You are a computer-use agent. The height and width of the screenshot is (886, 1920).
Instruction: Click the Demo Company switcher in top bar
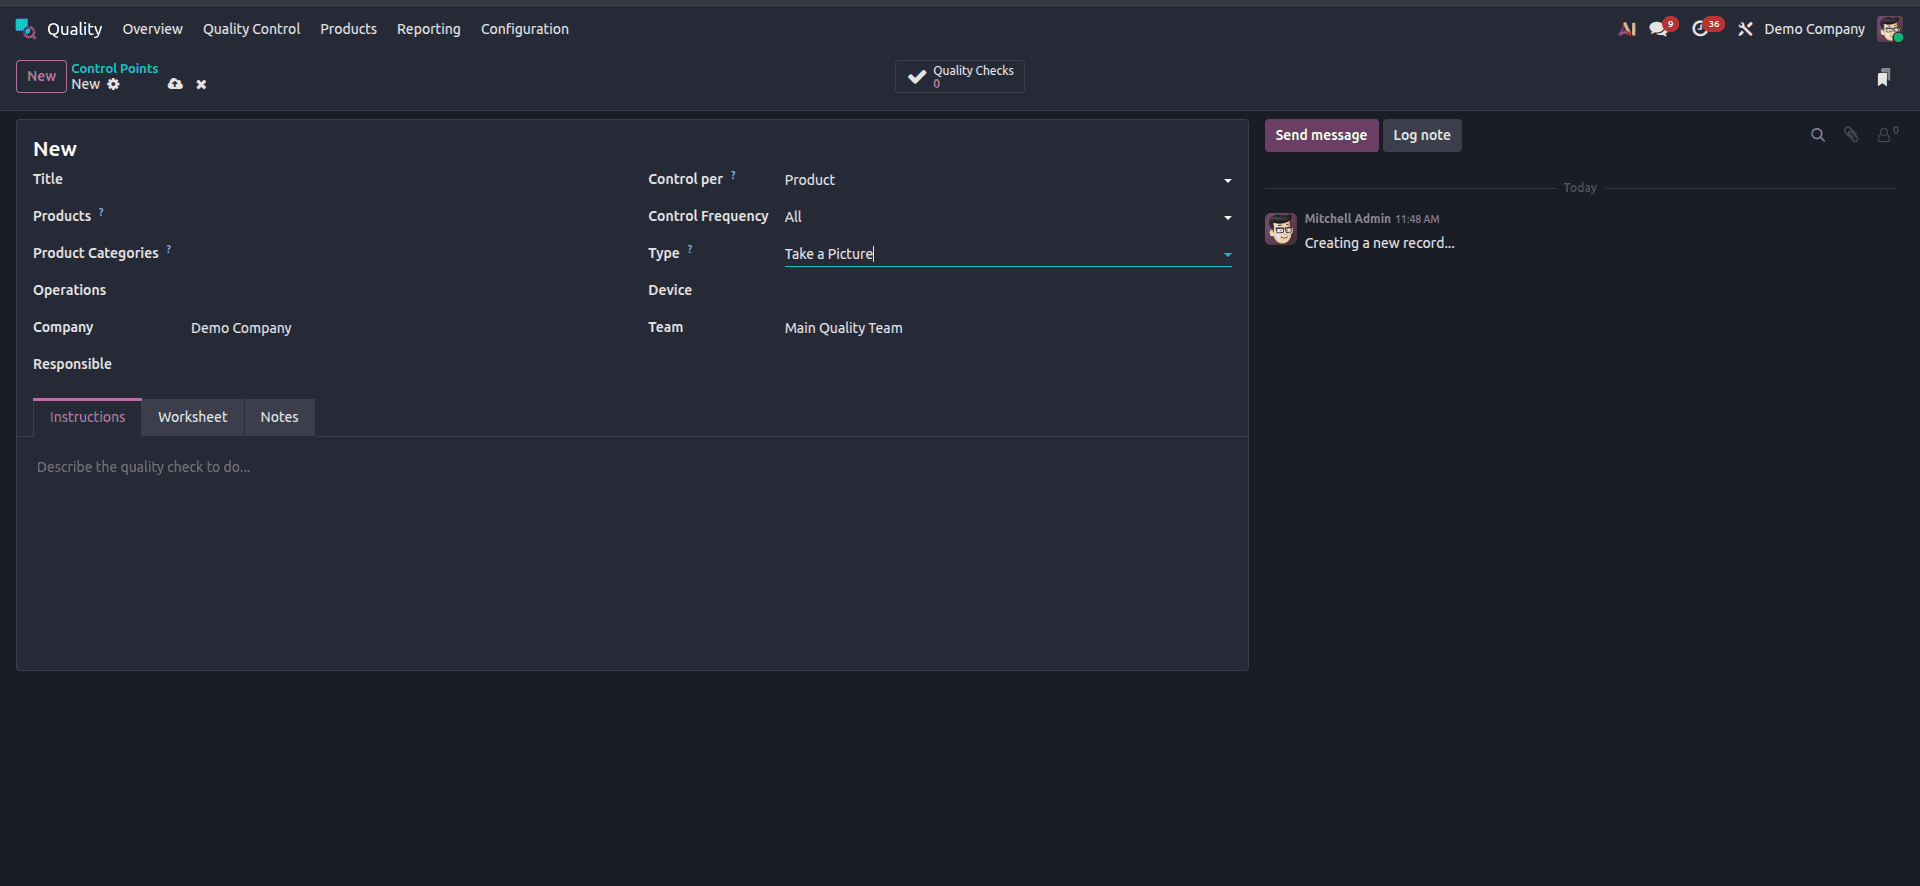tap(1814, 29)
